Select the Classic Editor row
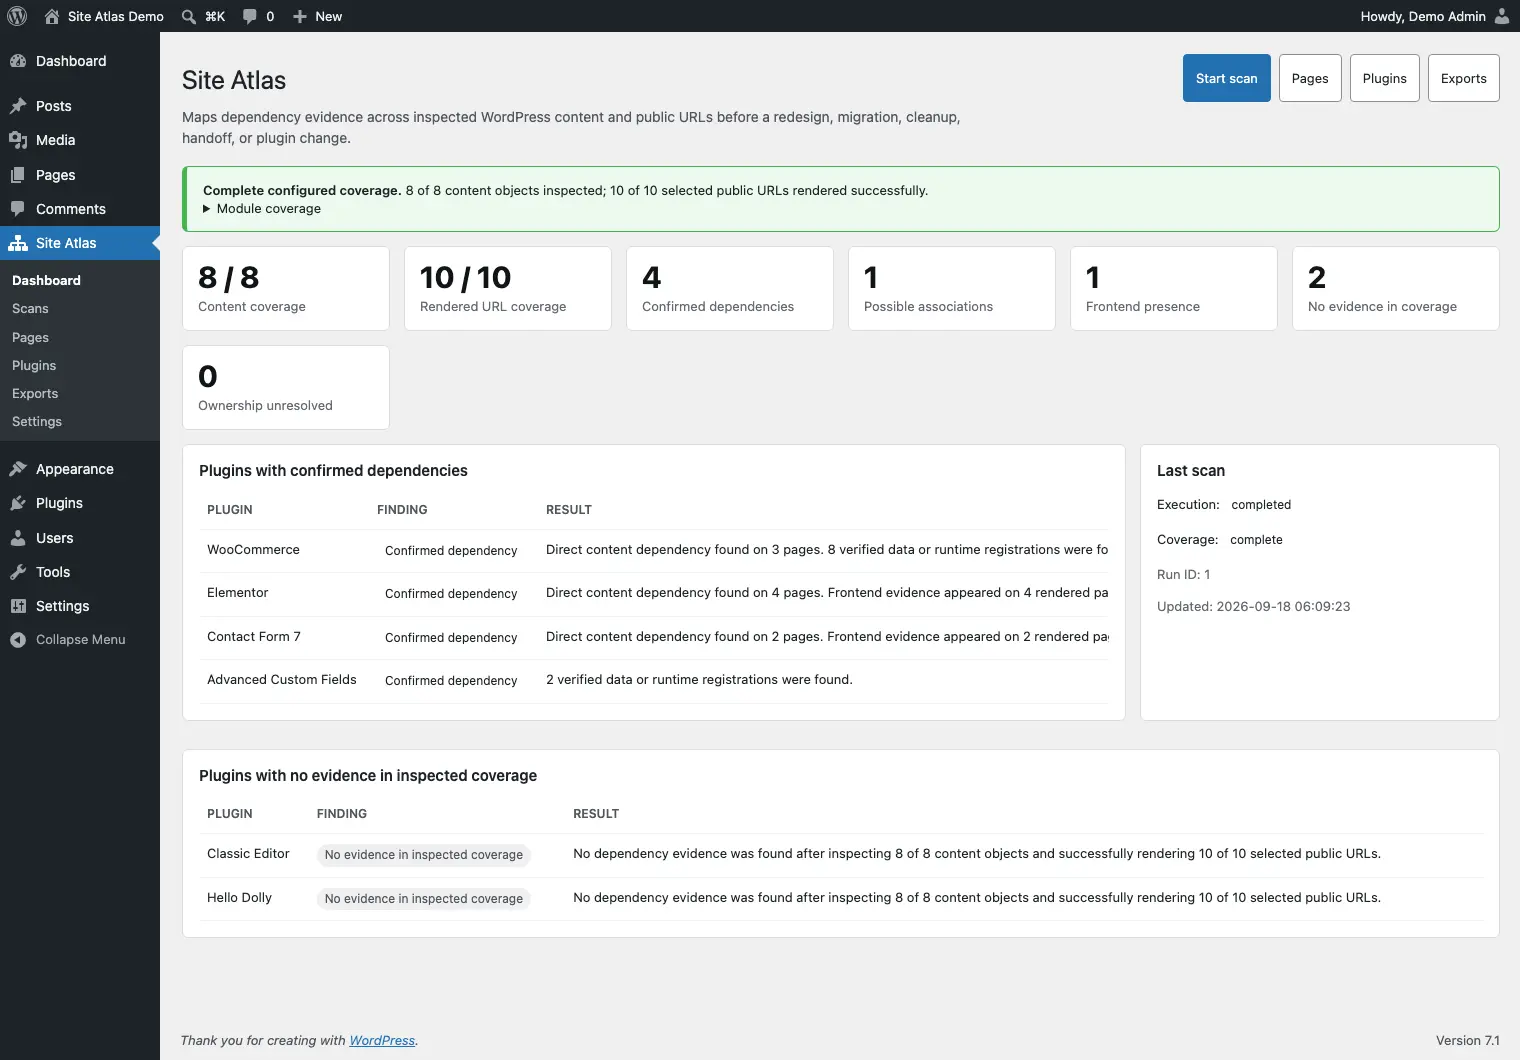This screenshot has height=1060, width=1520. click(841, 855)
